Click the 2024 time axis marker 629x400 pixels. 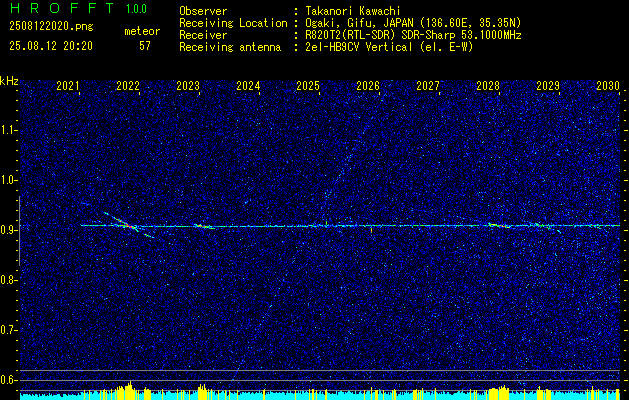pos(248,86)
